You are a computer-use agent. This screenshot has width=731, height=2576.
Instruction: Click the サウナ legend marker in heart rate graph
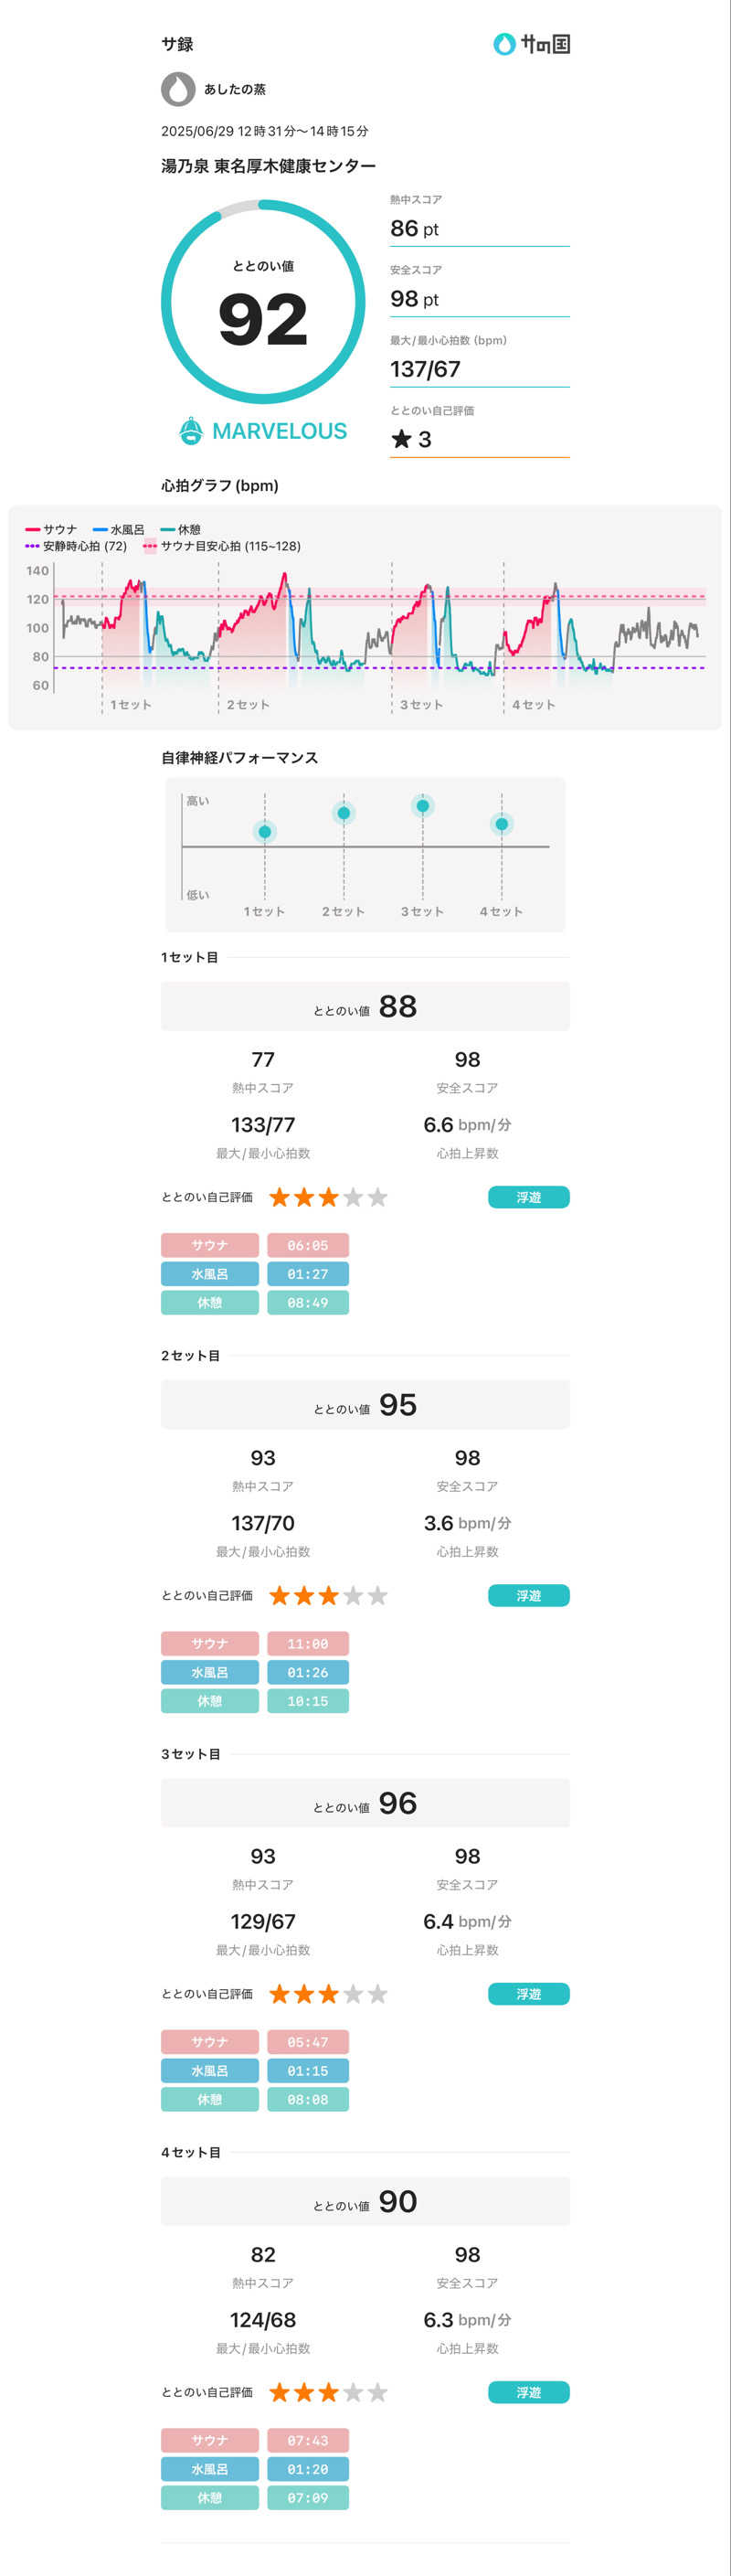33,529
